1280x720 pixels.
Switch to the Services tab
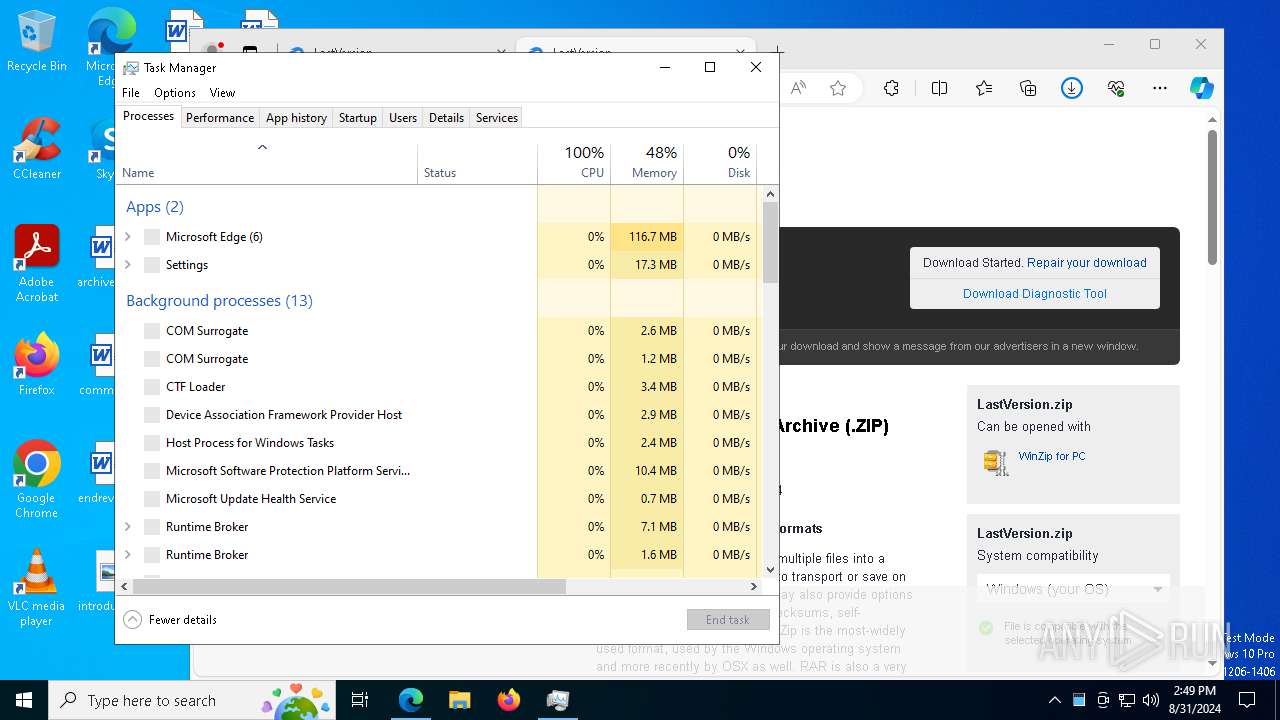coord(497,118)
